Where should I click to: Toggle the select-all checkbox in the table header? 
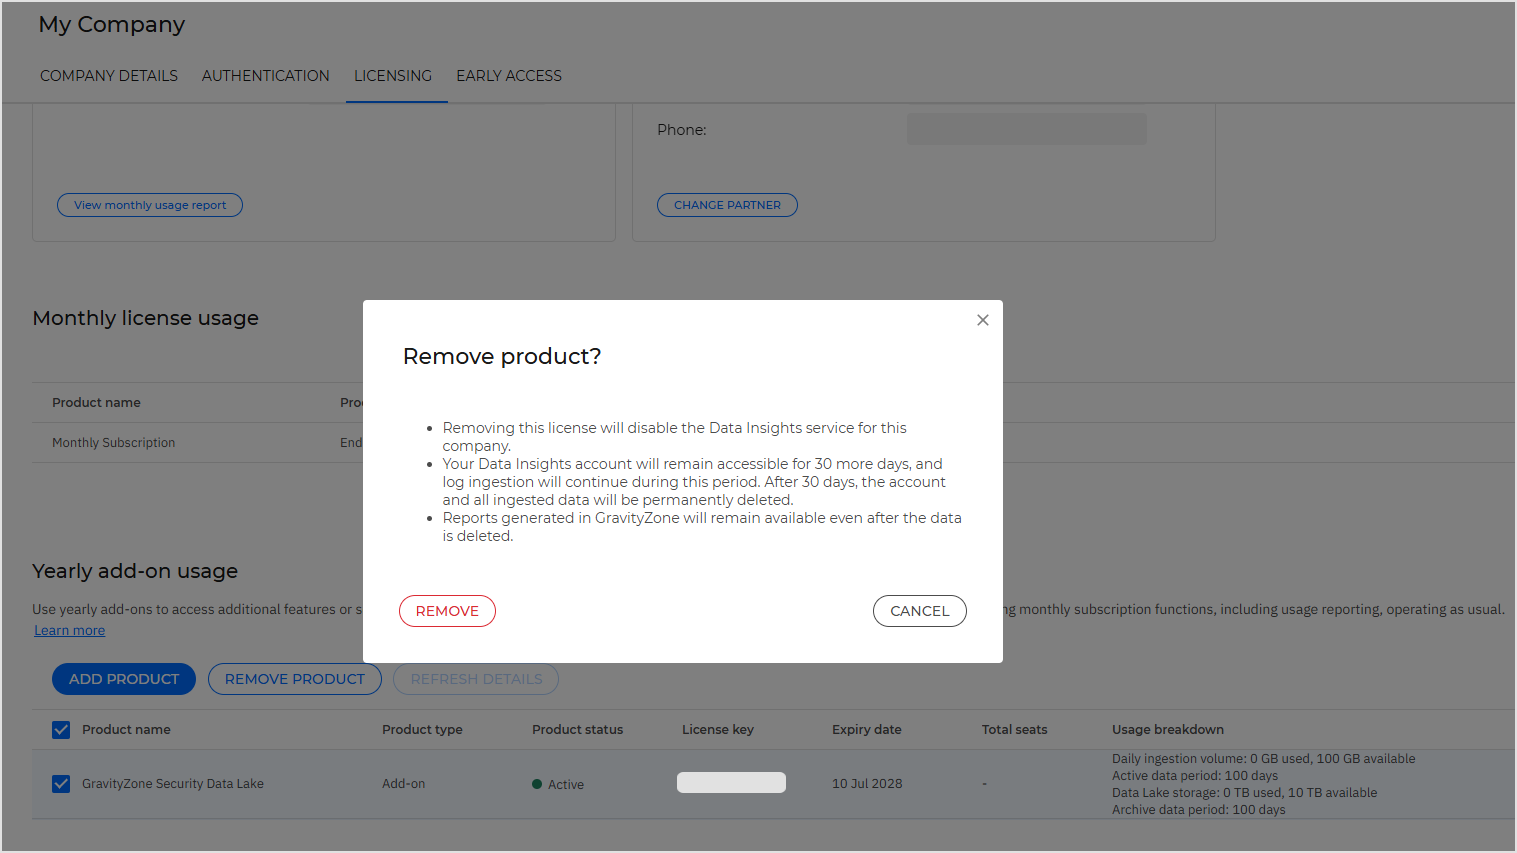pos(61,729)
